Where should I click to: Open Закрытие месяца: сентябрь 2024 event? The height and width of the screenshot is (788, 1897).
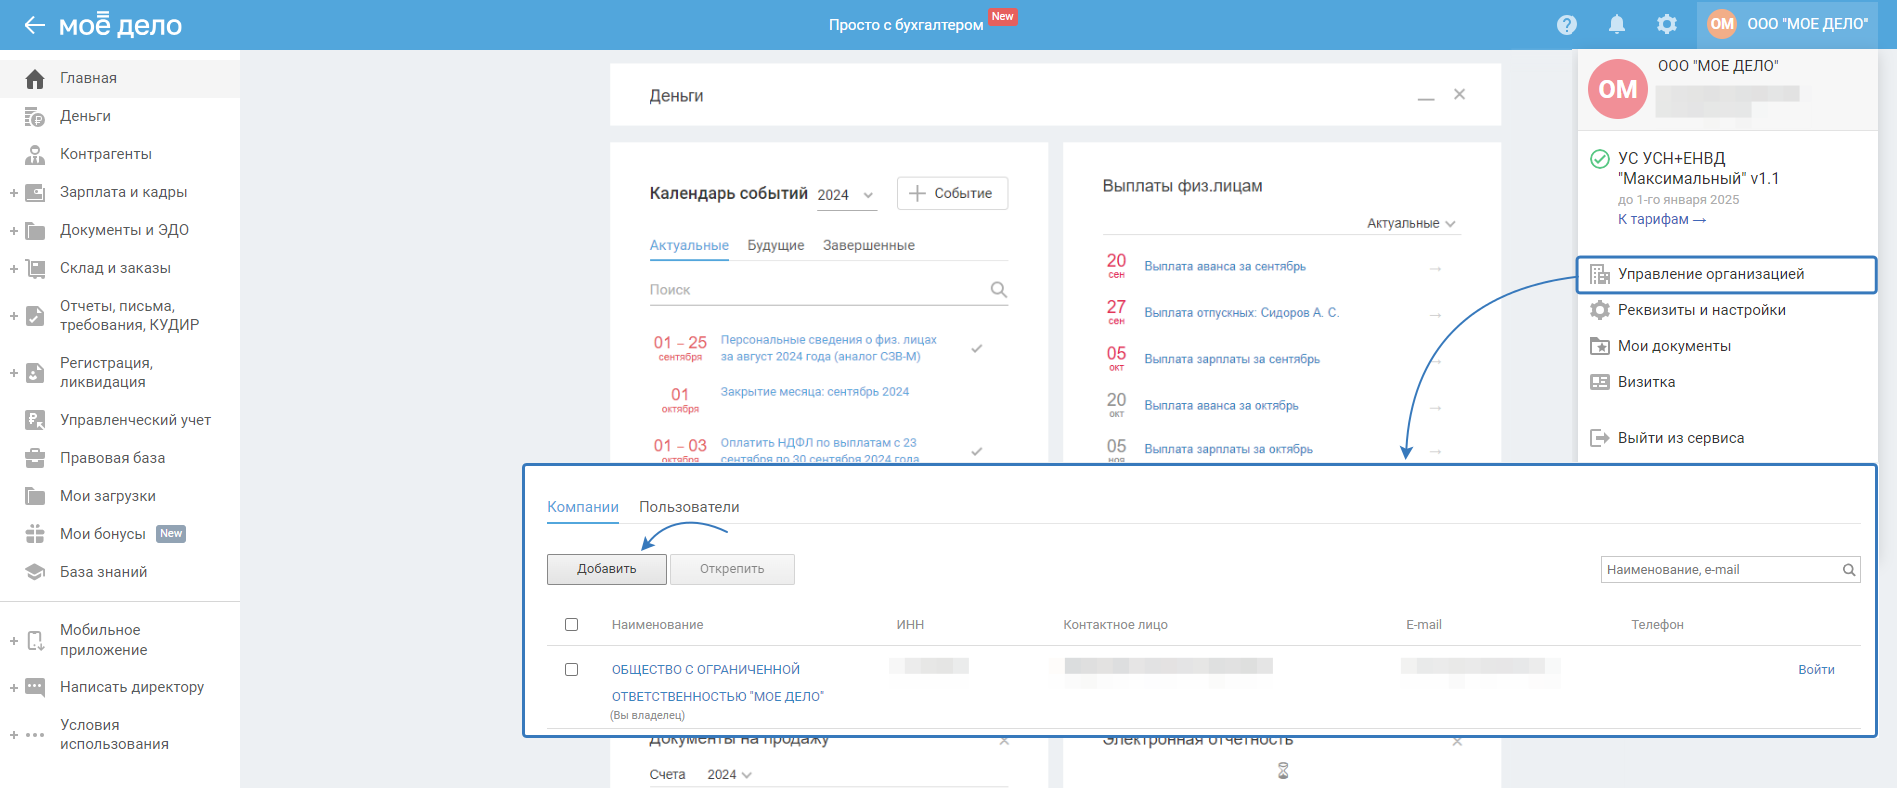pyautogui.click(x=815, y=392)
